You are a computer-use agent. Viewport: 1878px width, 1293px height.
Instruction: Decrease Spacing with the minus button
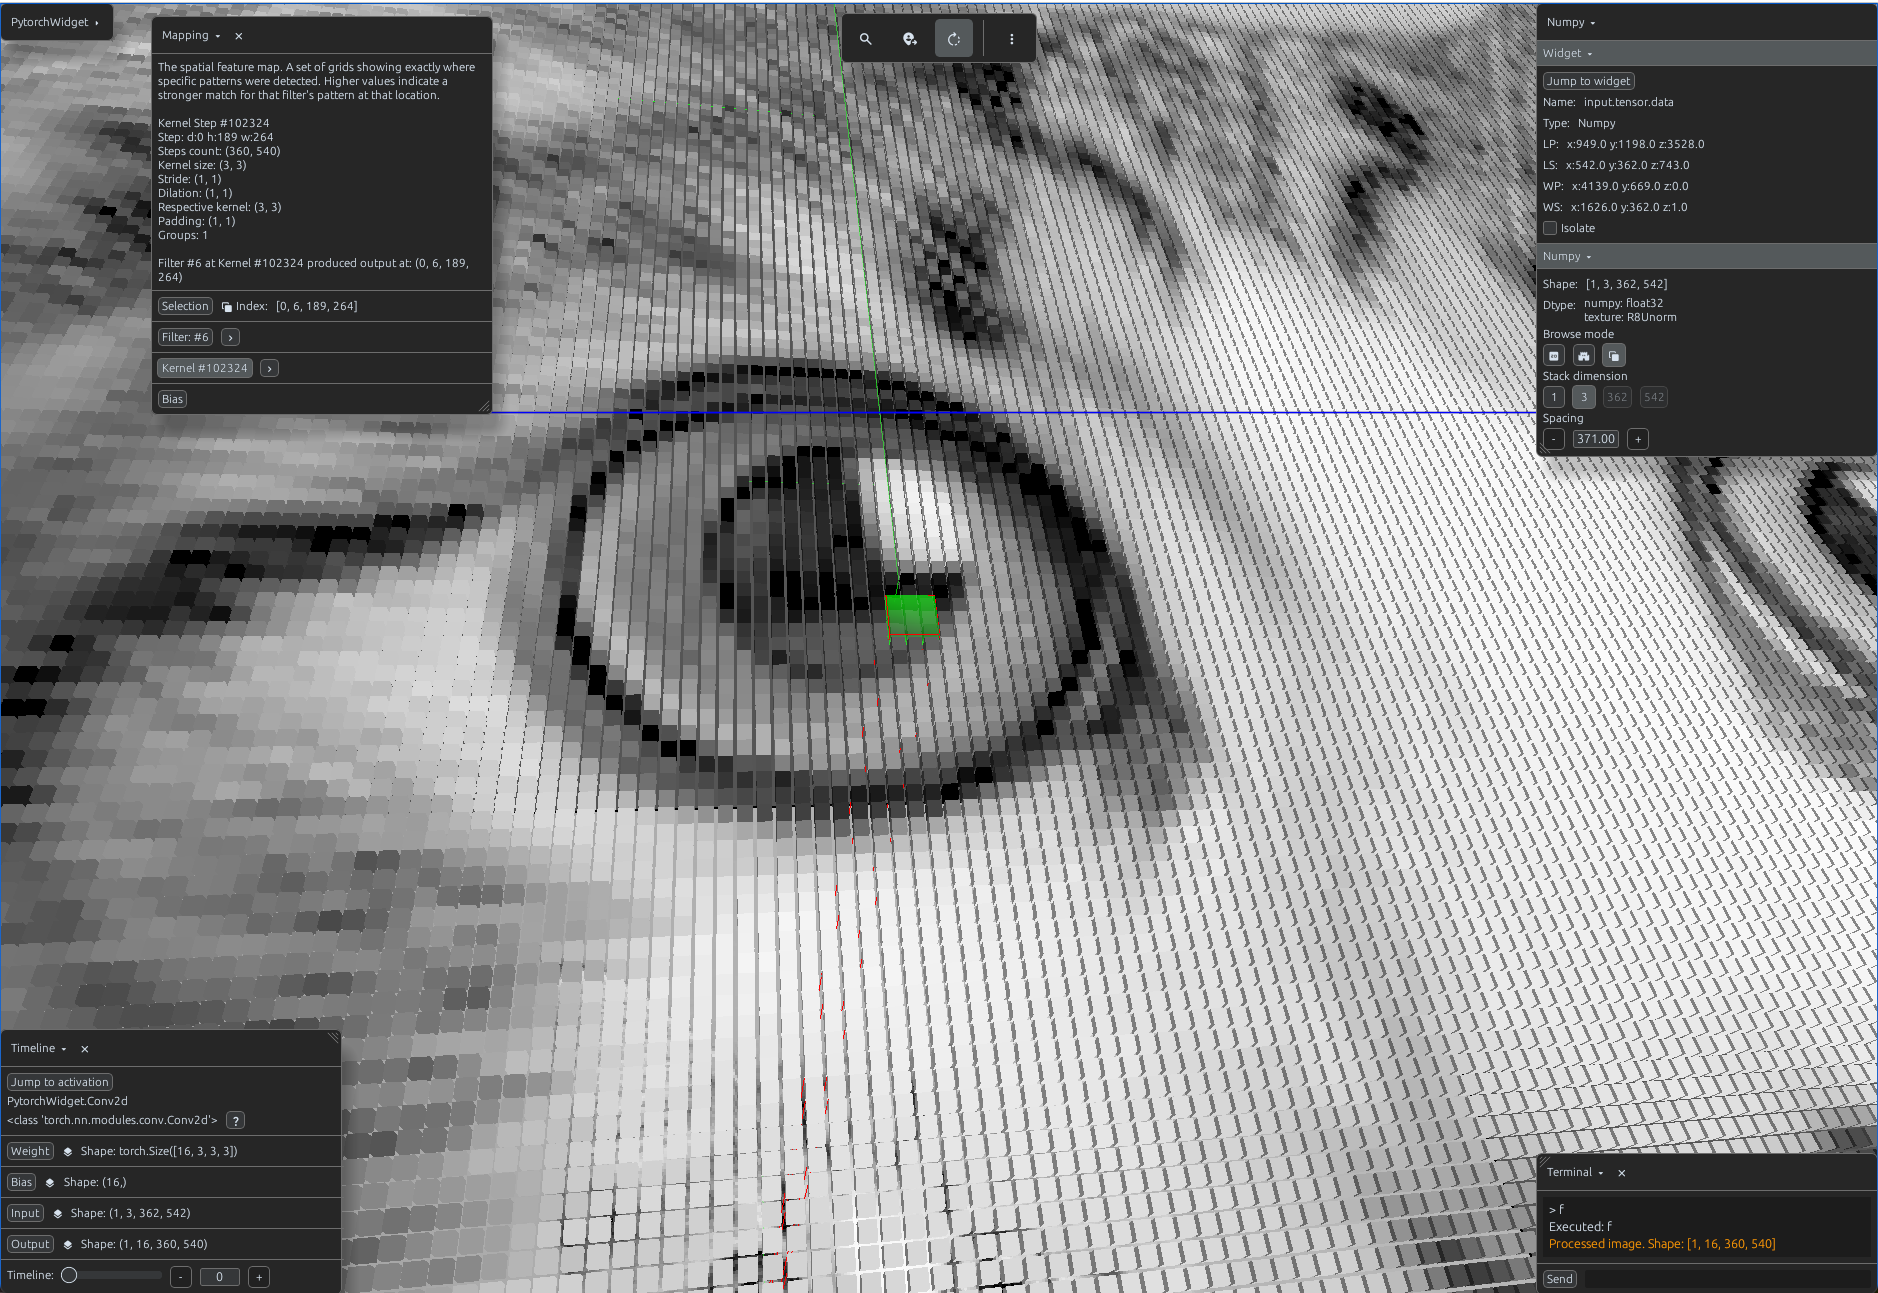pos(1554,439)
